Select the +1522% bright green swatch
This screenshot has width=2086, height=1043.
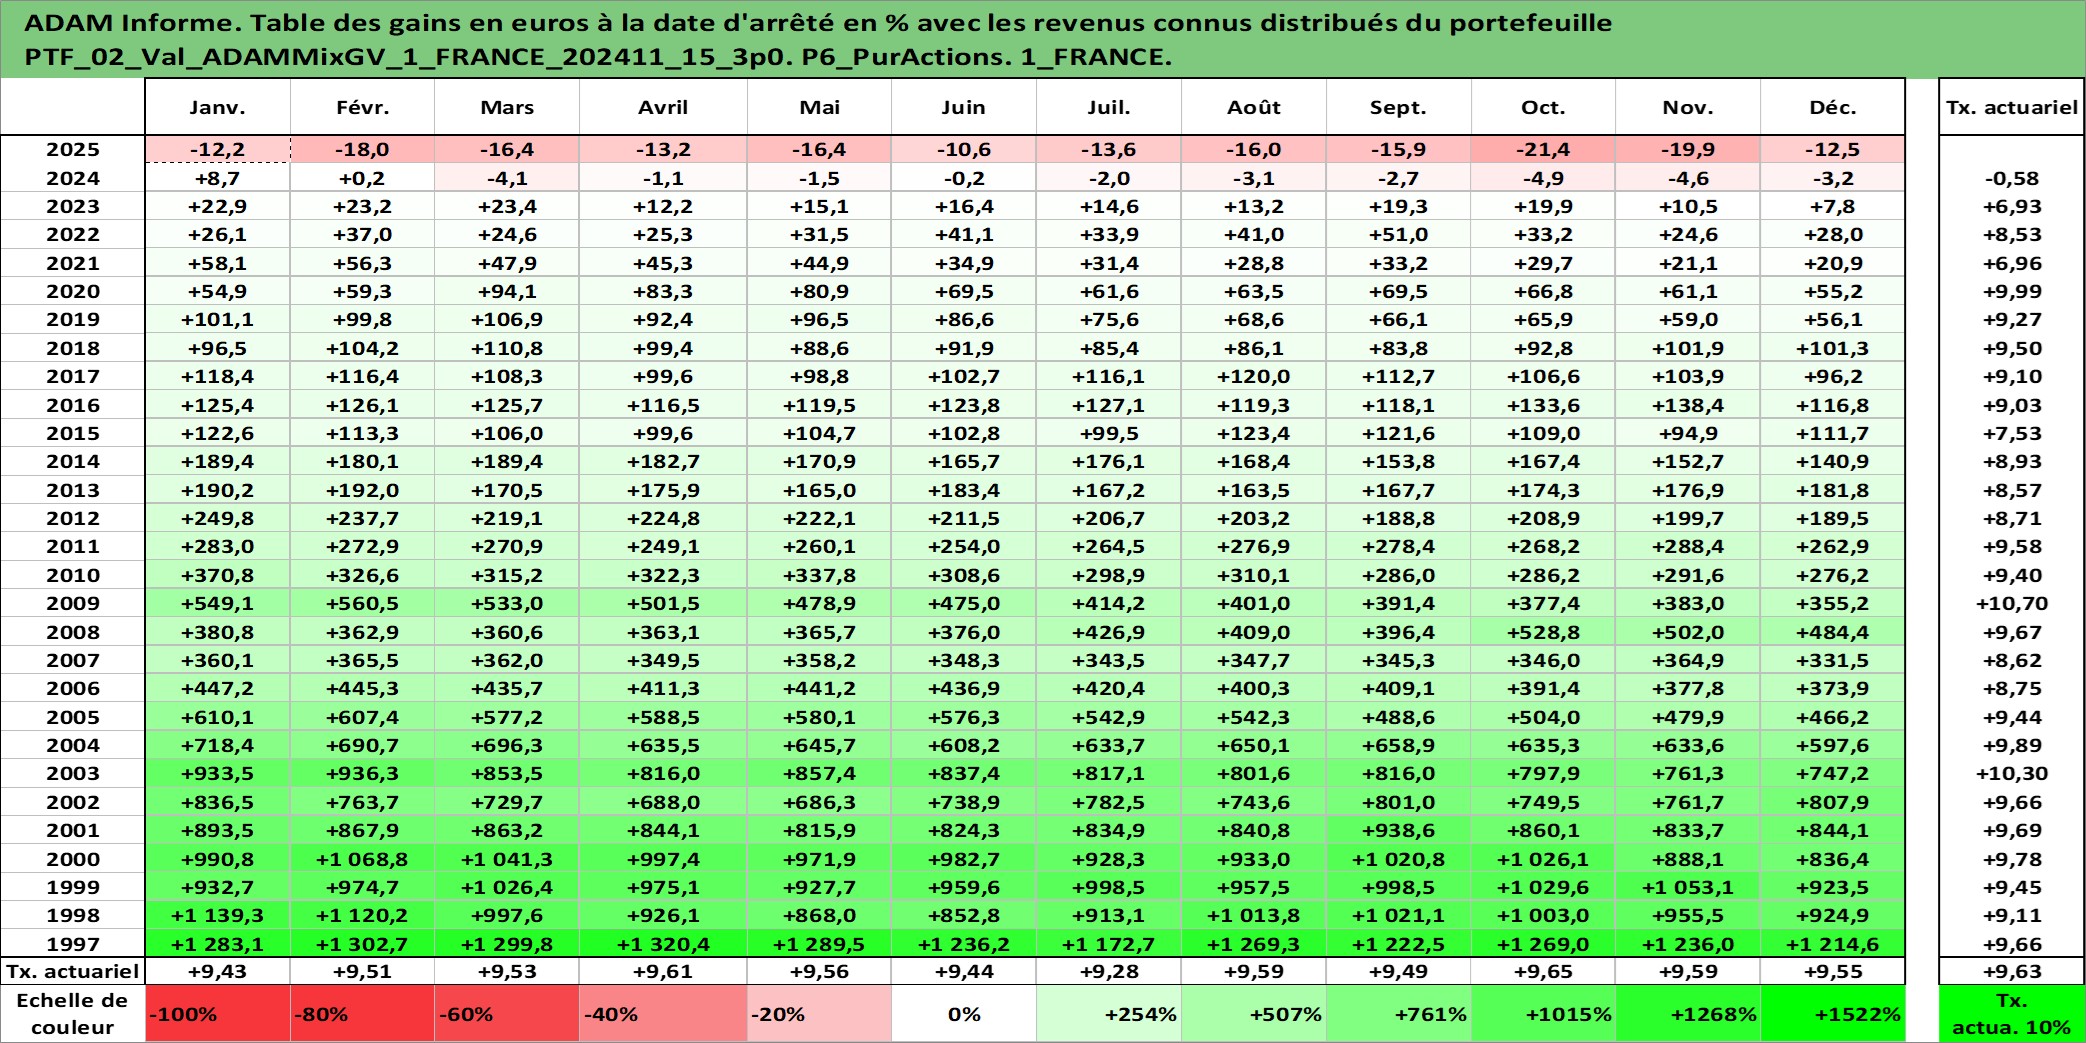coord(1833,1014)
